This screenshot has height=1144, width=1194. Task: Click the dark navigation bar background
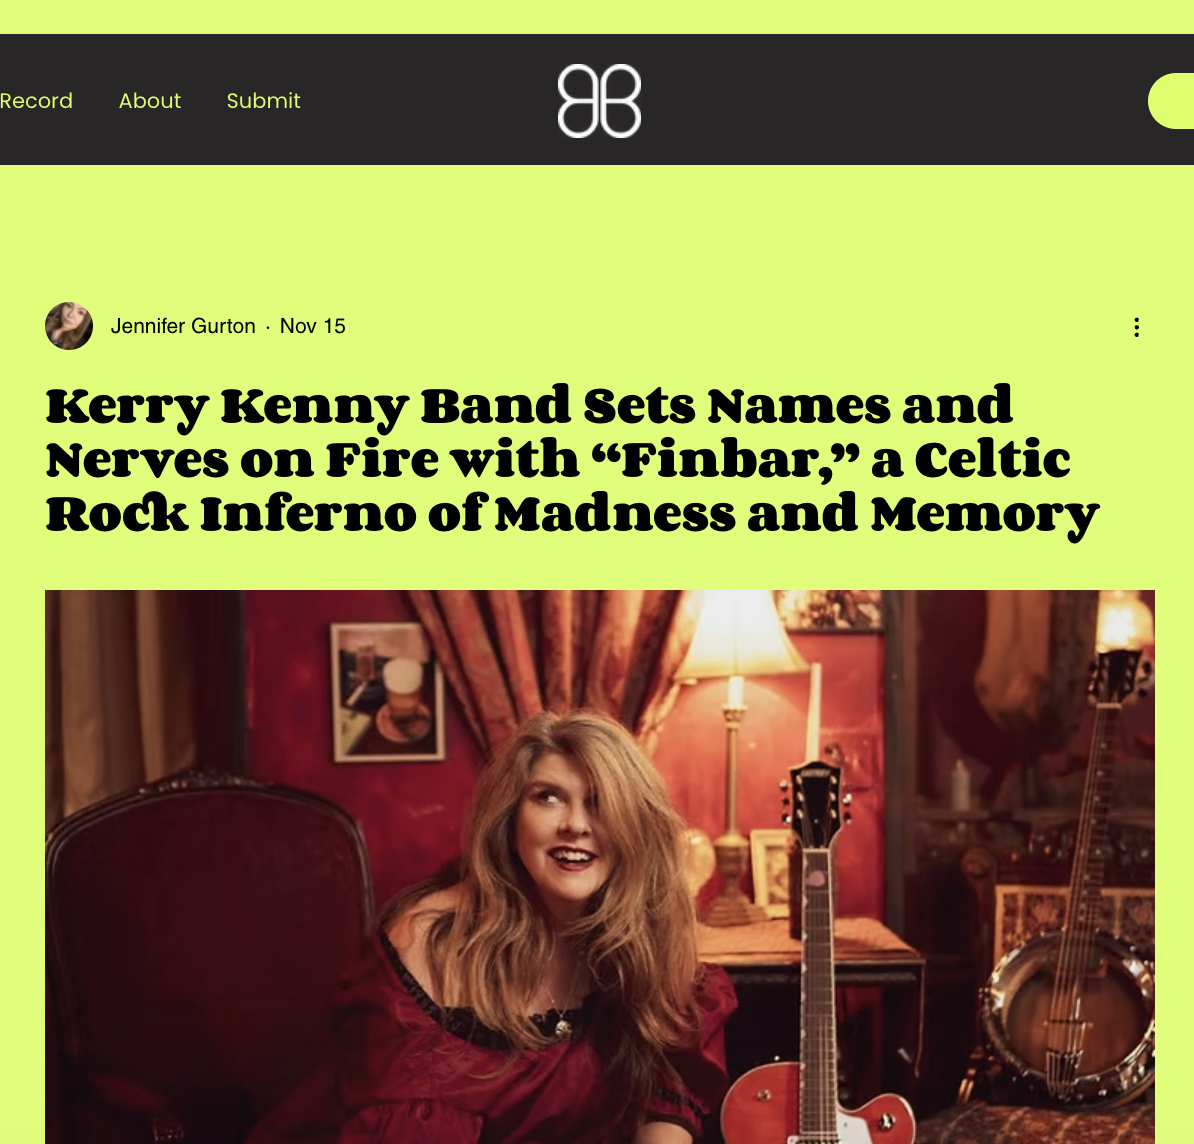(x=838, y=99)
